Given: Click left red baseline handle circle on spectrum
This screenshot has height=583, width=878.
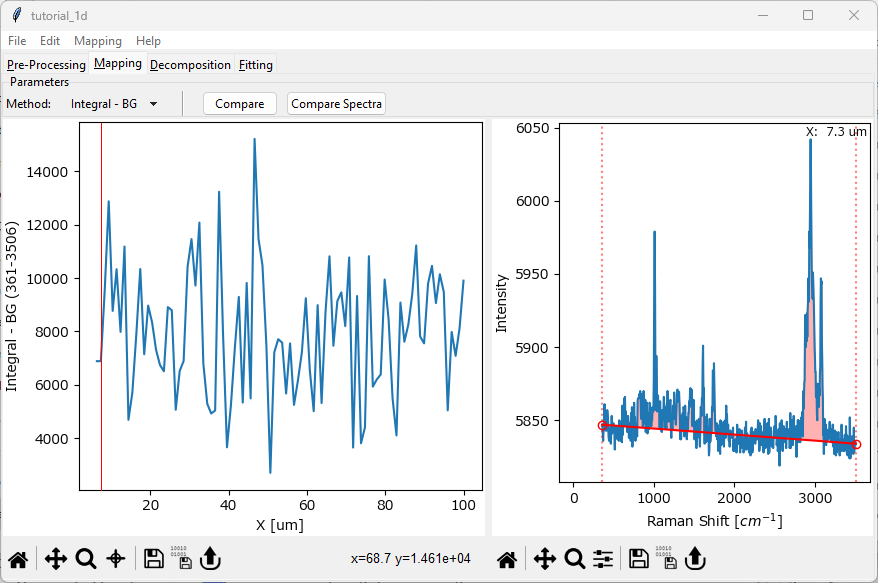Looking at the screenshot, I should coord(603,426).
